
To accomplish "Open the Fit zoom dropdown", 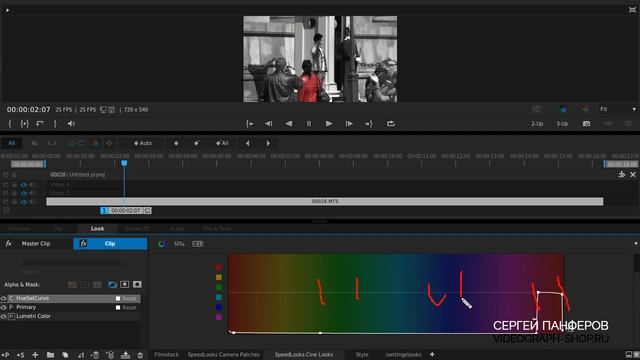I will [618, 109].
